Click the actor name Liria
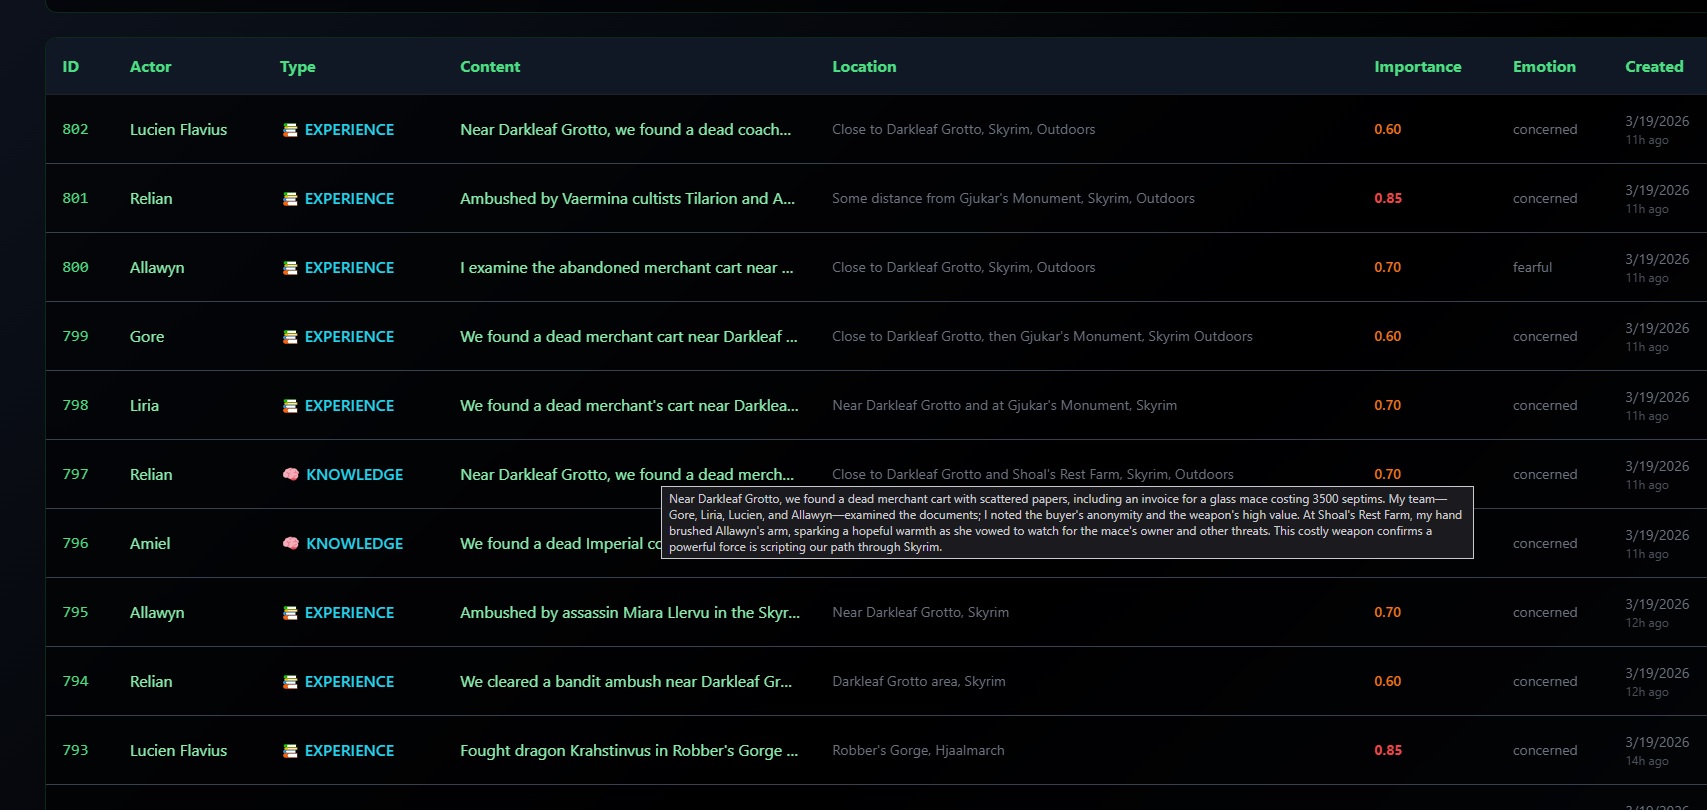Screen dimensions: 1707x810 point(144,406)
